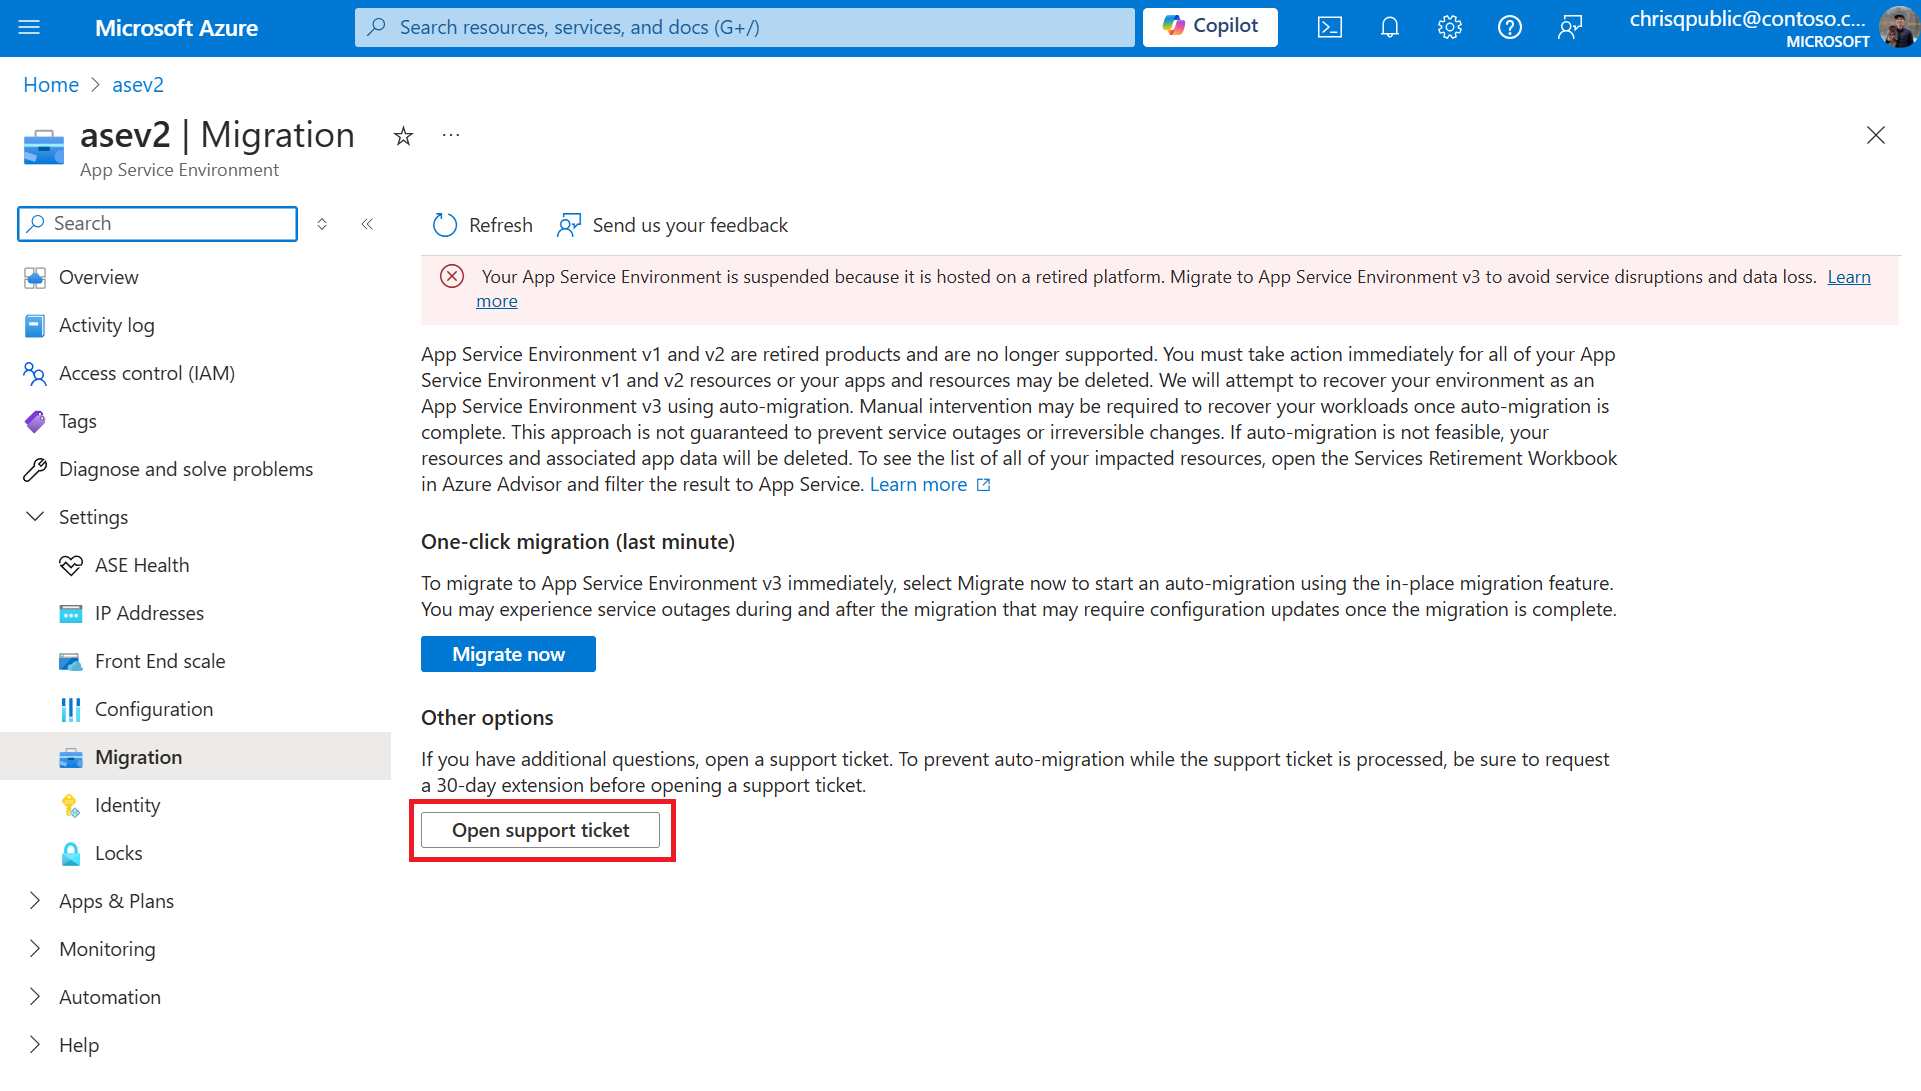The image size is (1921, 1091).
Task: Click the Send us your feedback icon
Action: pyautogui.click(x=570, y=226)
